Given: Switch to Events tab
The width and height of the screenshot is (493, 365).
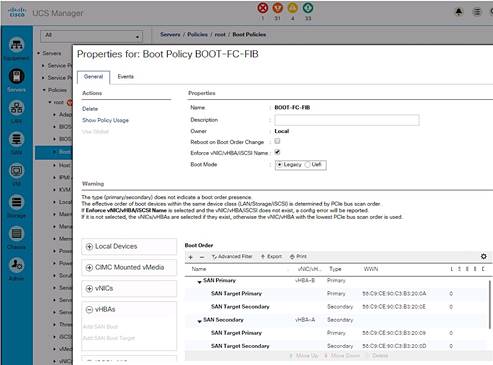Looking at the screenshot, I should [126, 77].
